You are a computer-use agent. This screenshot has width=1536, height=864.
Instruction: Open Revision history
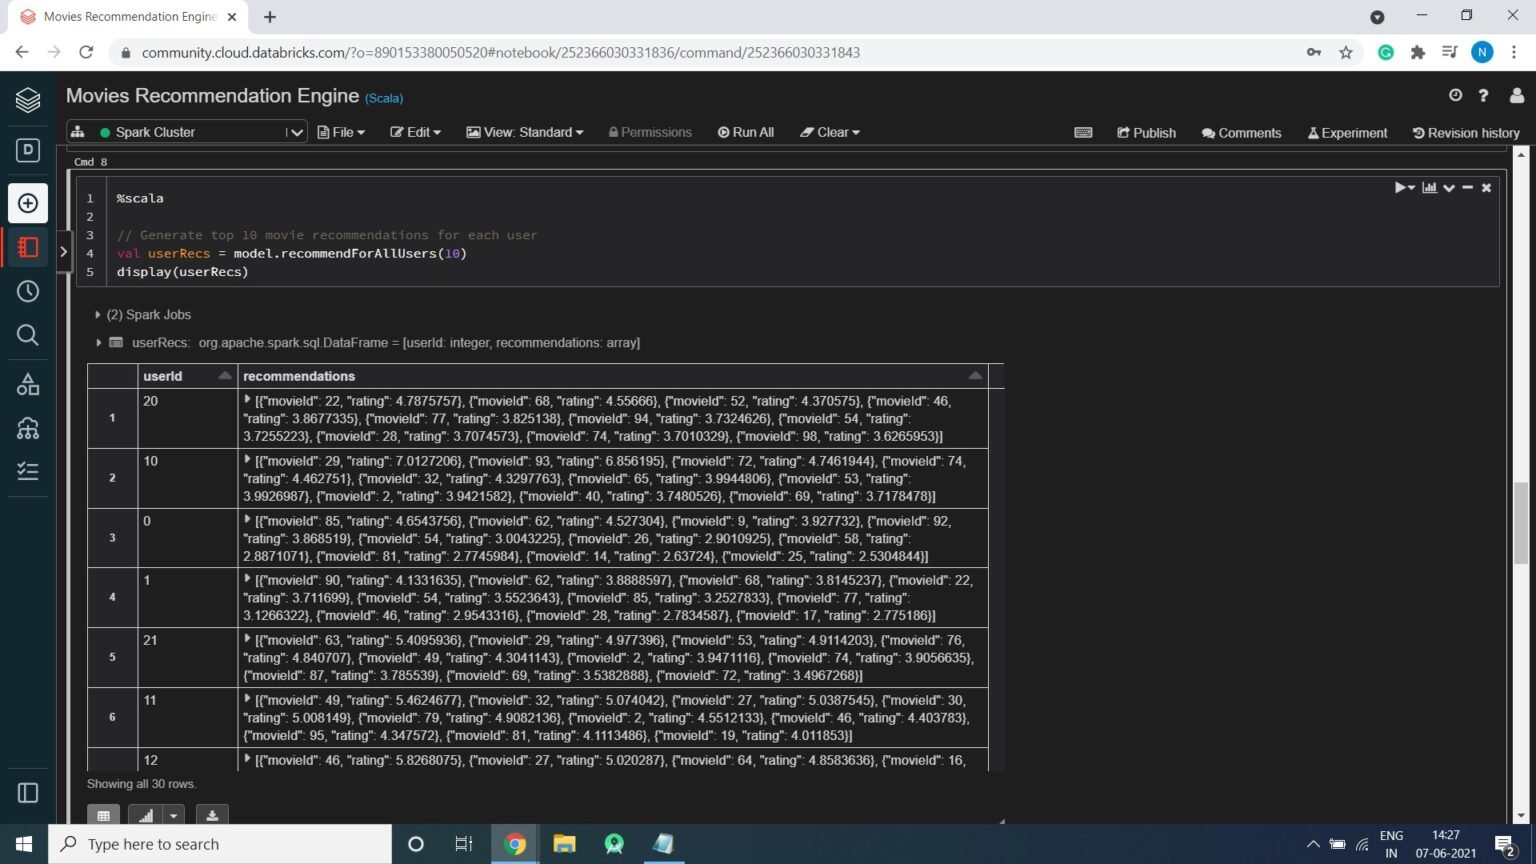pyautogui.click(x=1465, y=132)
